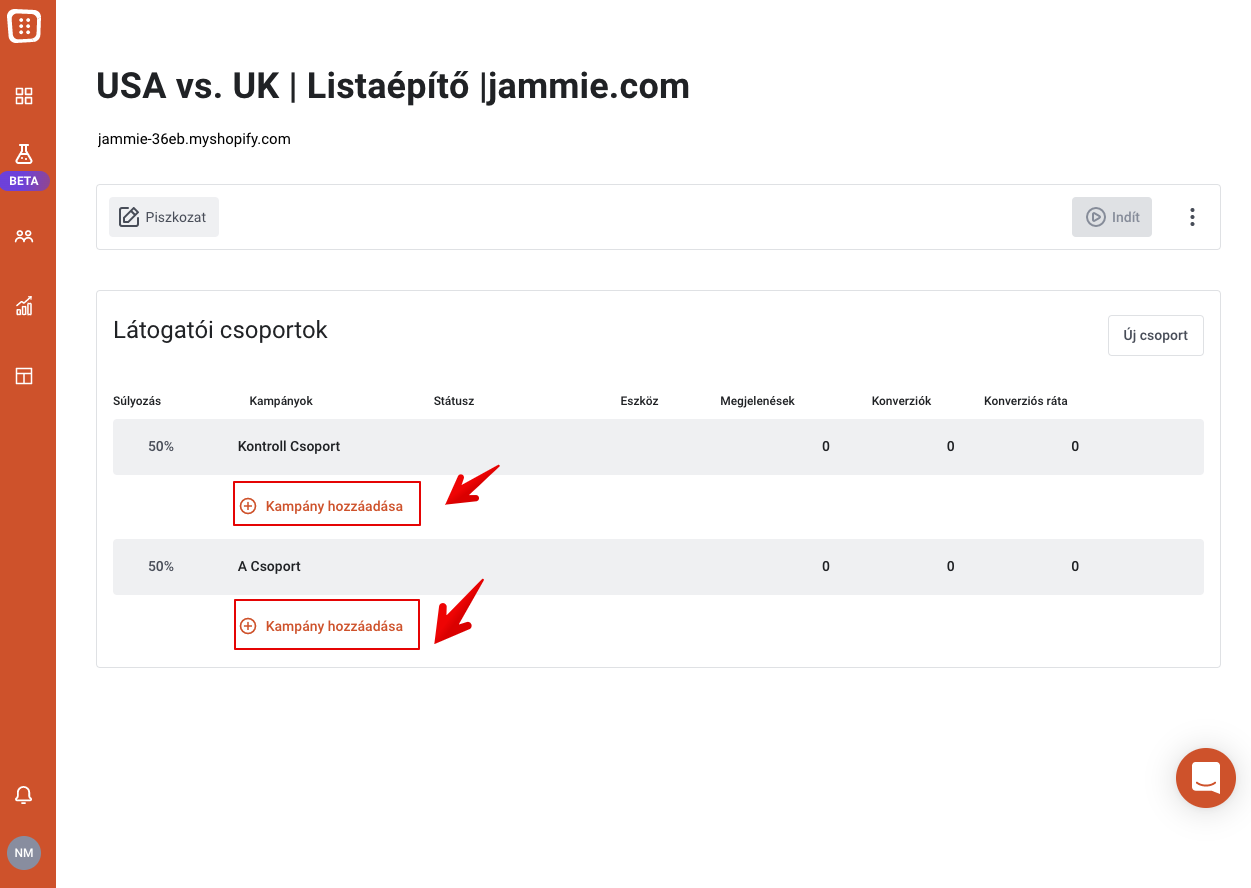Open the NM user avatar menu
The image size is (1251, 888).
click(x=24, y=853)
